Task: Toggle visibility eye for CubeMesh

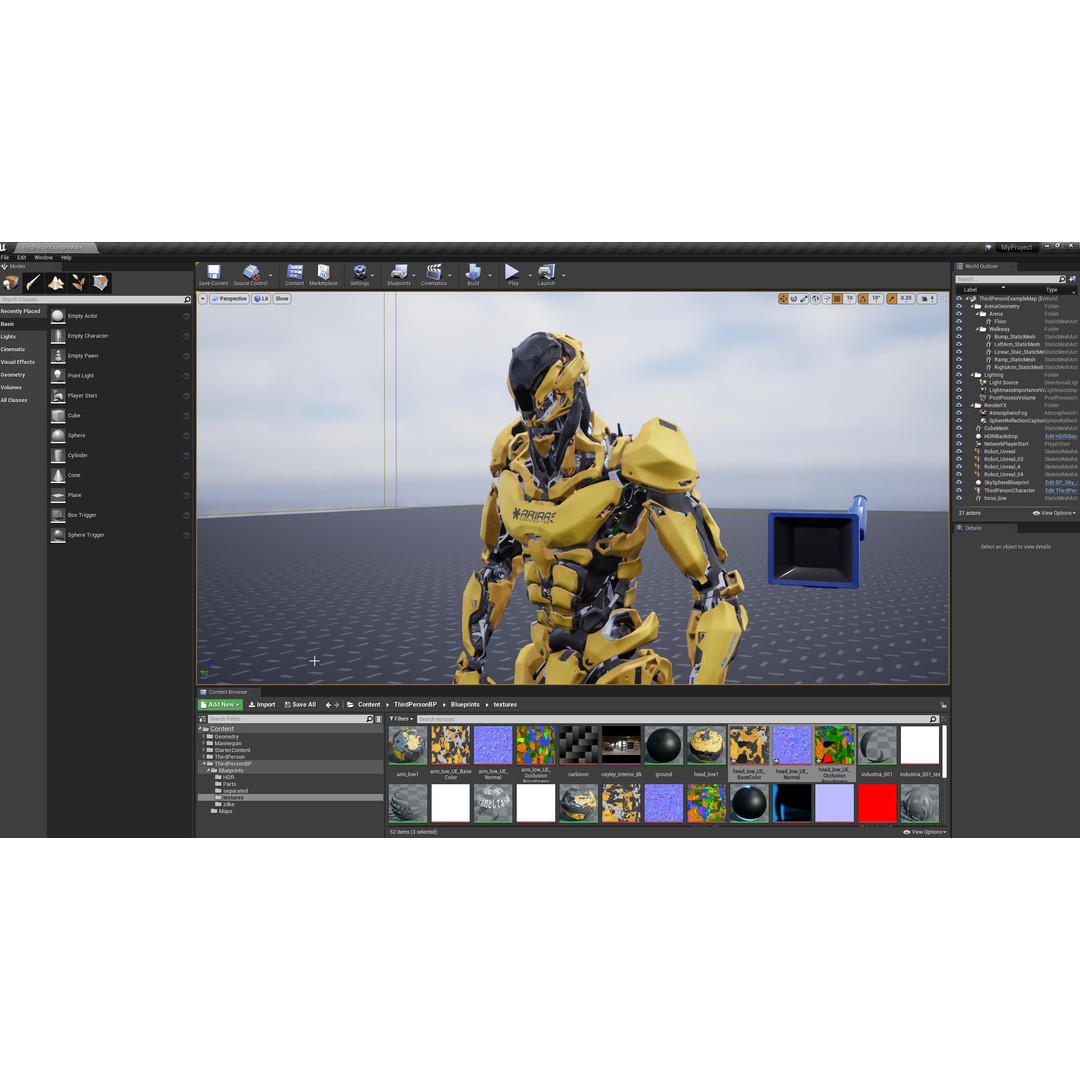Action: pyautogui.click(x=959, y=428)
